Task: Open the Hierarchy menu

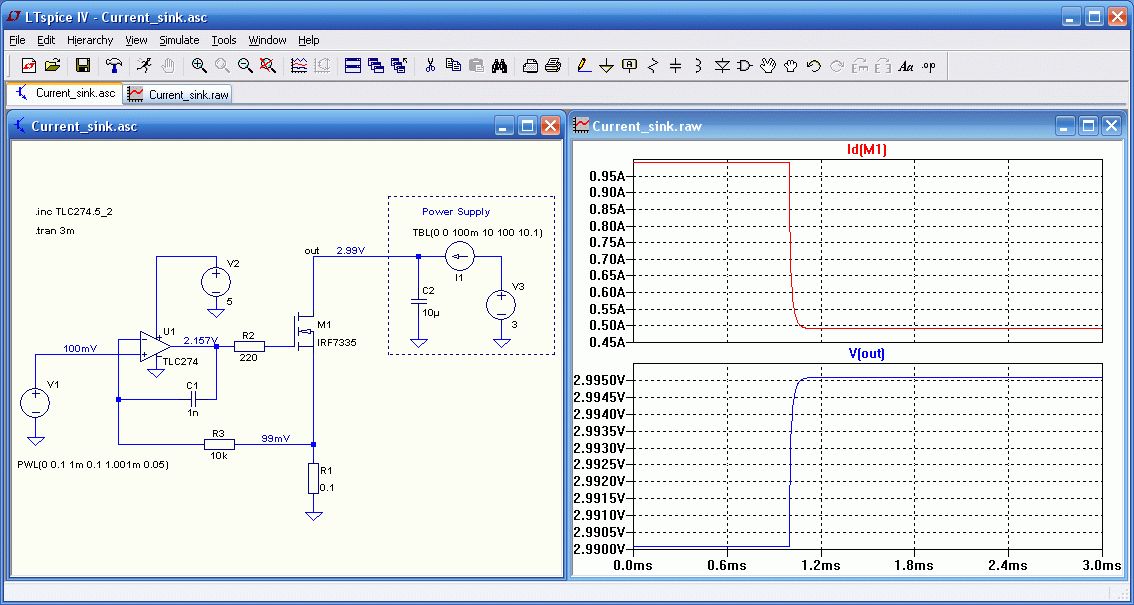Action: click(x=90, y=40)
